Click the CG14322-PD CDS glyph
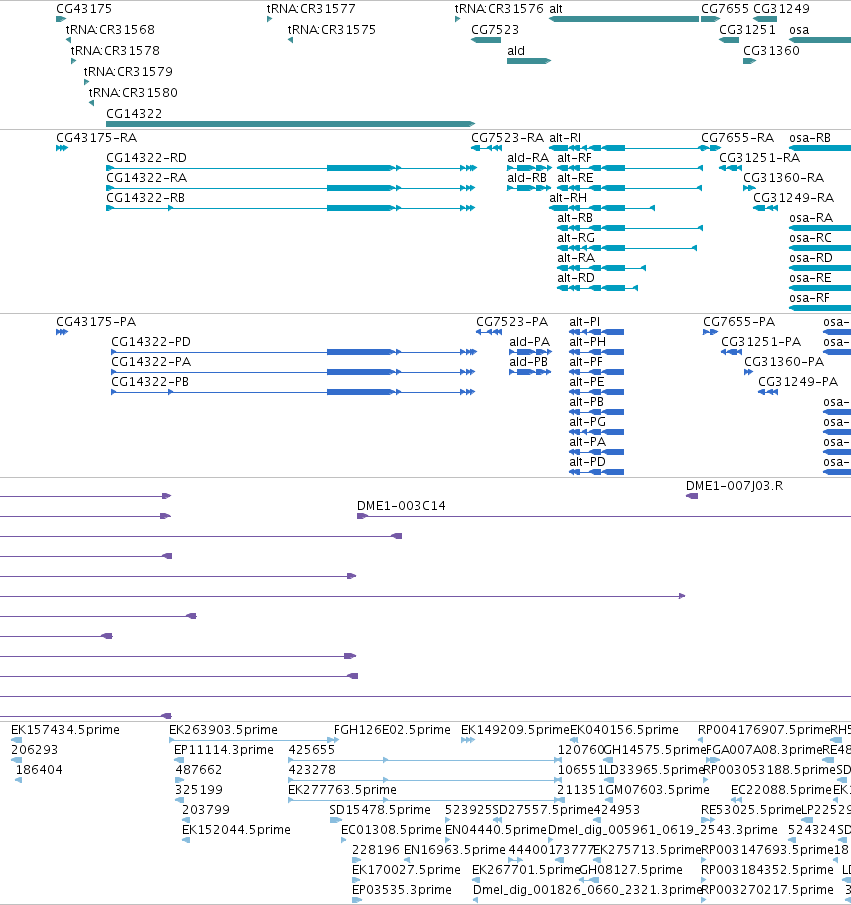Image resolution: width=851 pixels, height=905 pixels. [x=294, y=352]
